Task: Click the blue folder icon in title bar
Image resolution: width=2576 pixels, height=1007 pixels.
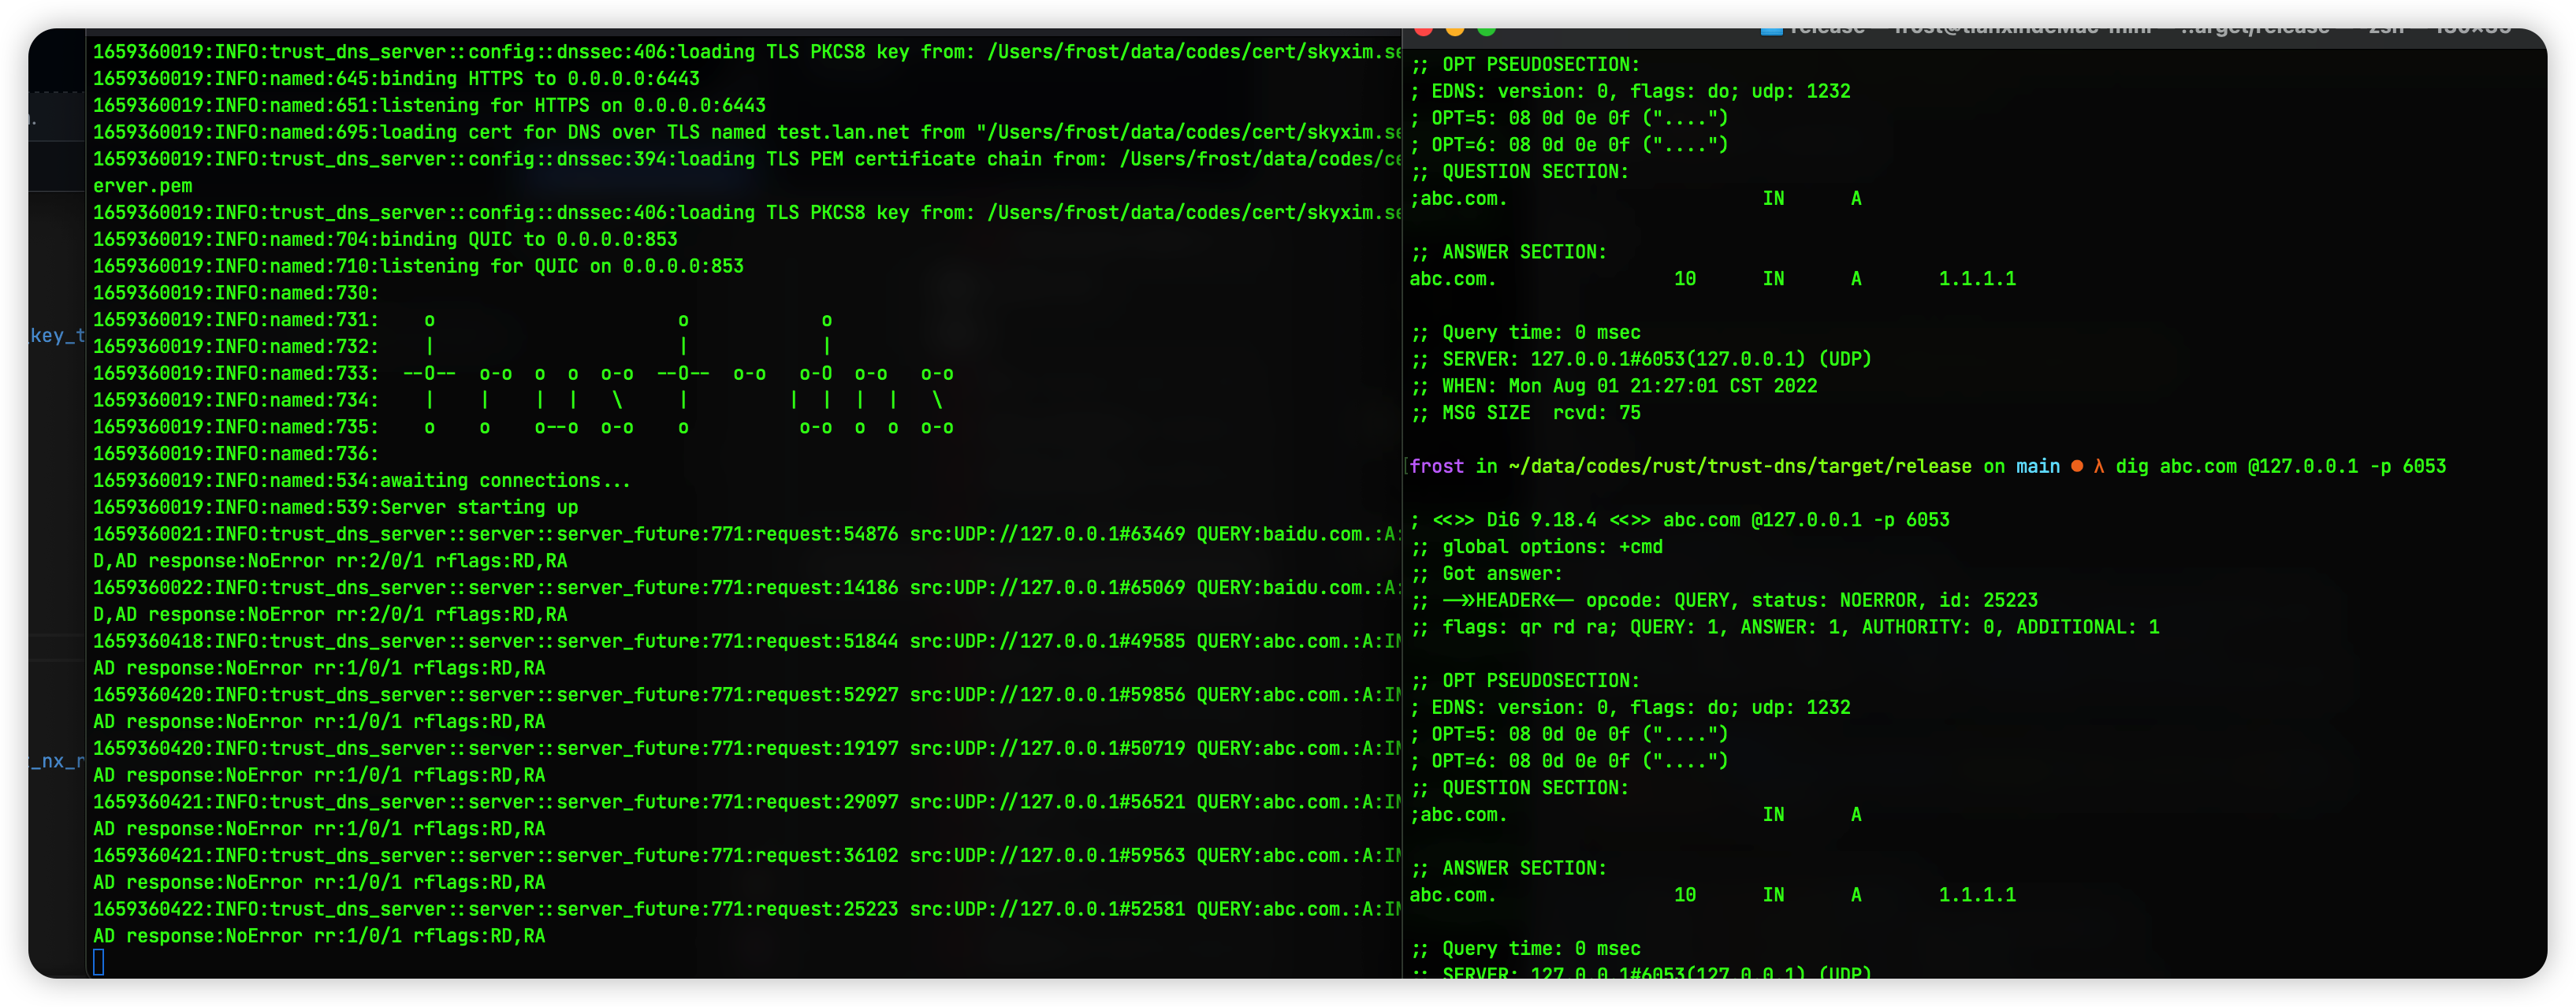Action: (1771, 30)
